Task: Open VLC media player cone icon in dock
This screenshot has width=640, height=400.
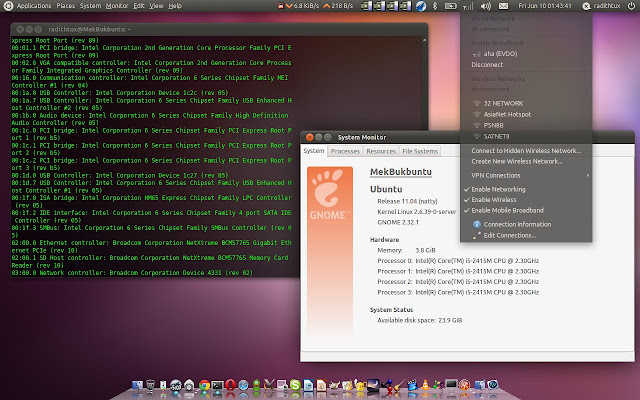Action: coord(425,385)
